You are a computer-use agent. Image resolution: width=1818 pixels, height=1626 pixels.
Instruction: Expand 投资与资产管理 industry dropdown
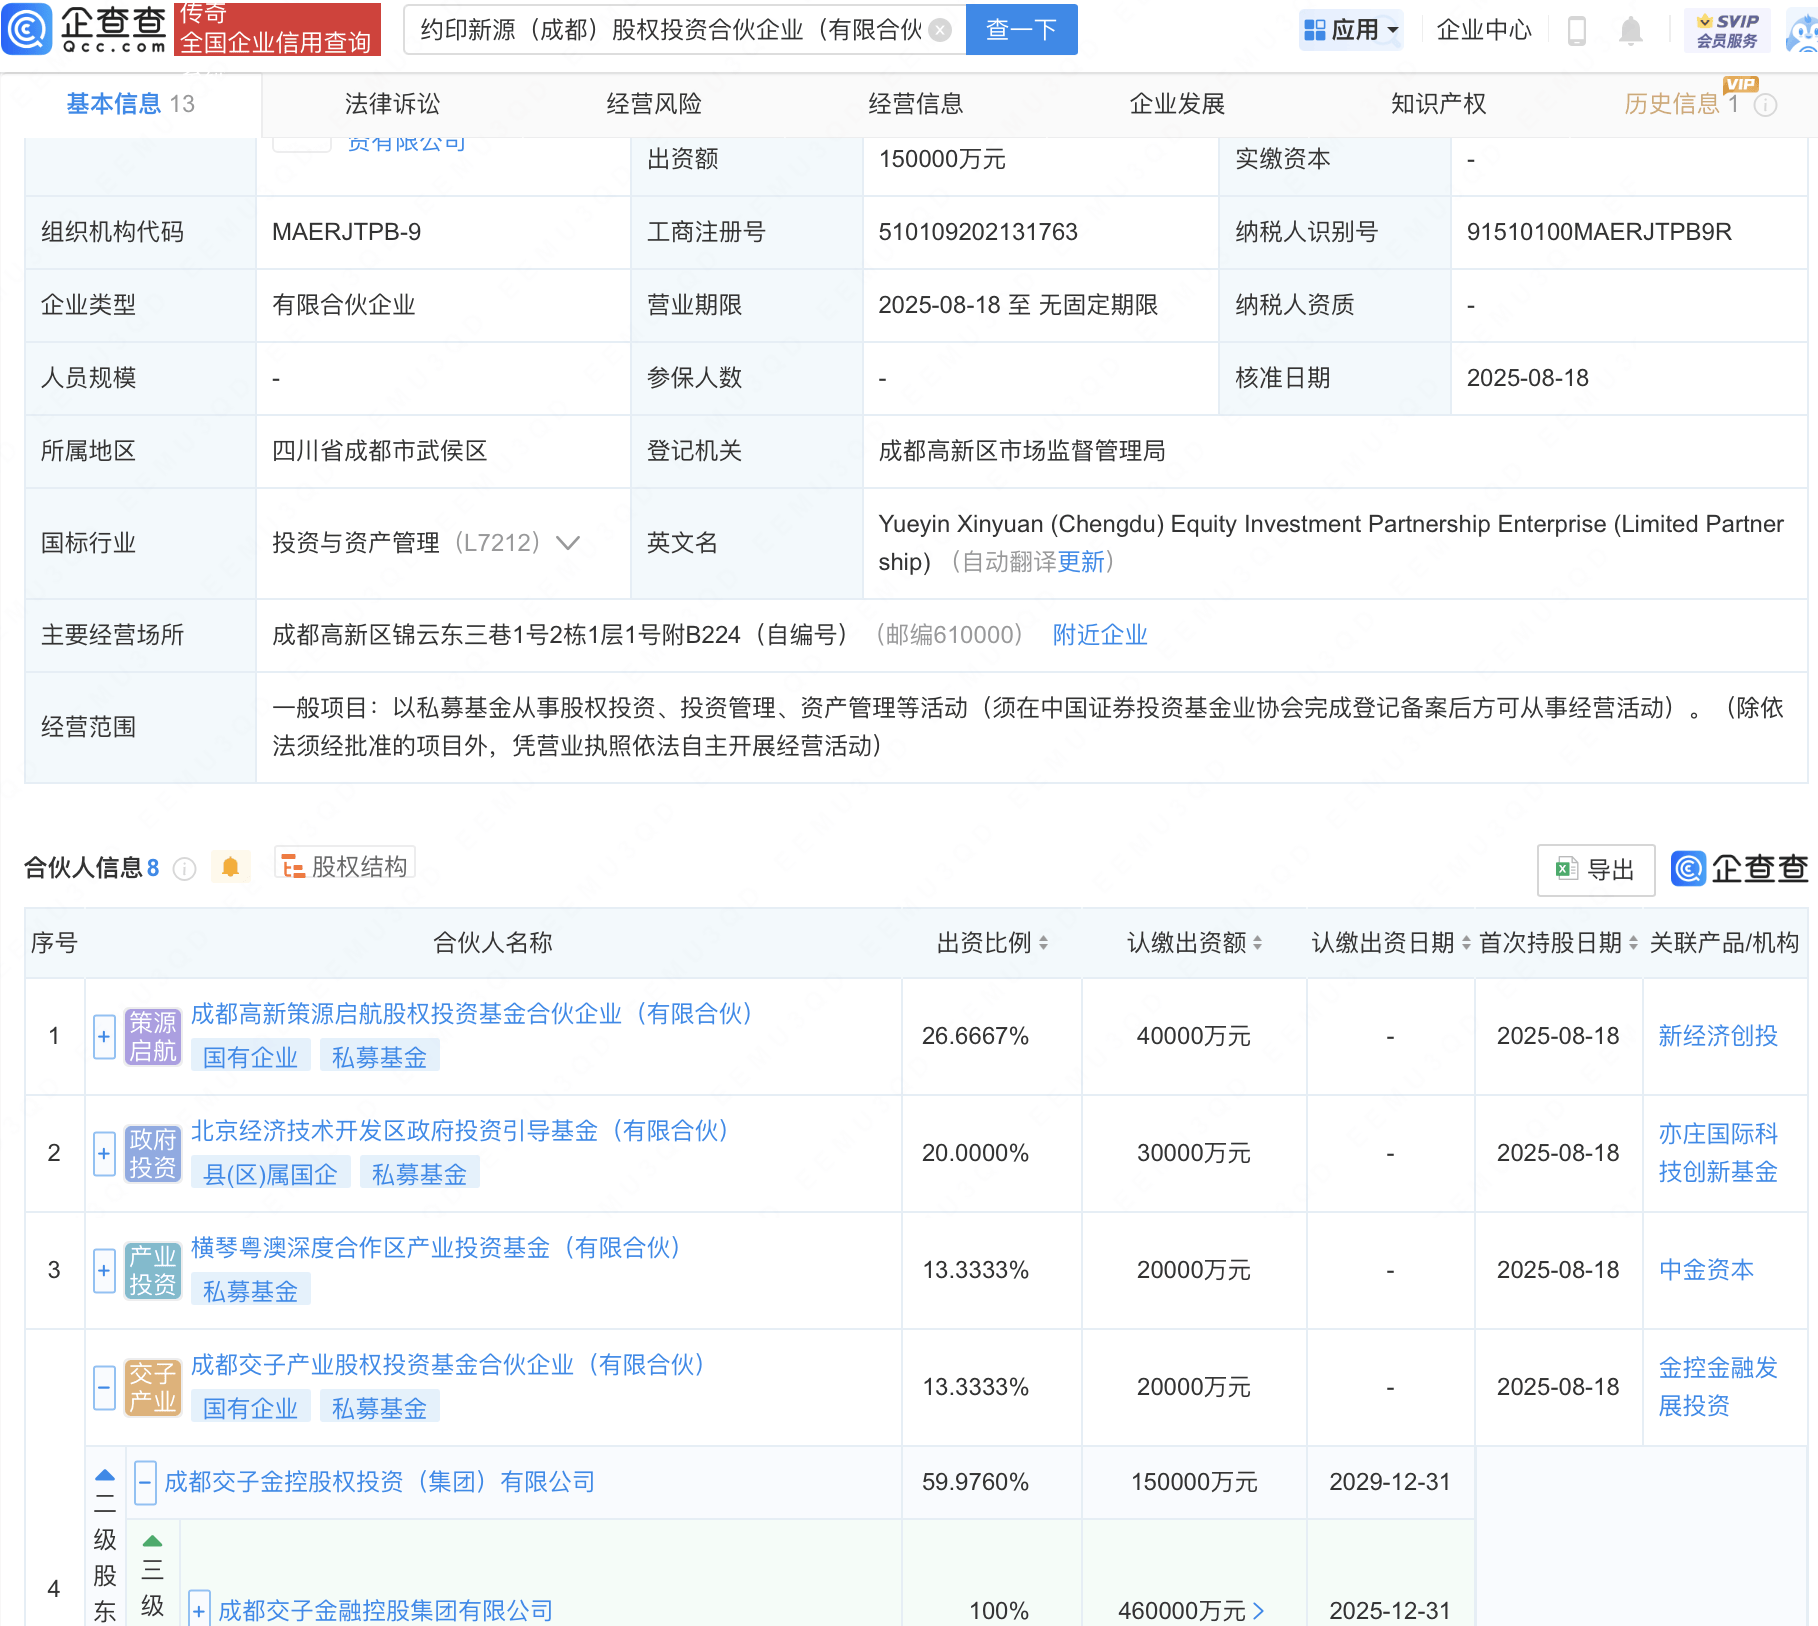point(568,543)
